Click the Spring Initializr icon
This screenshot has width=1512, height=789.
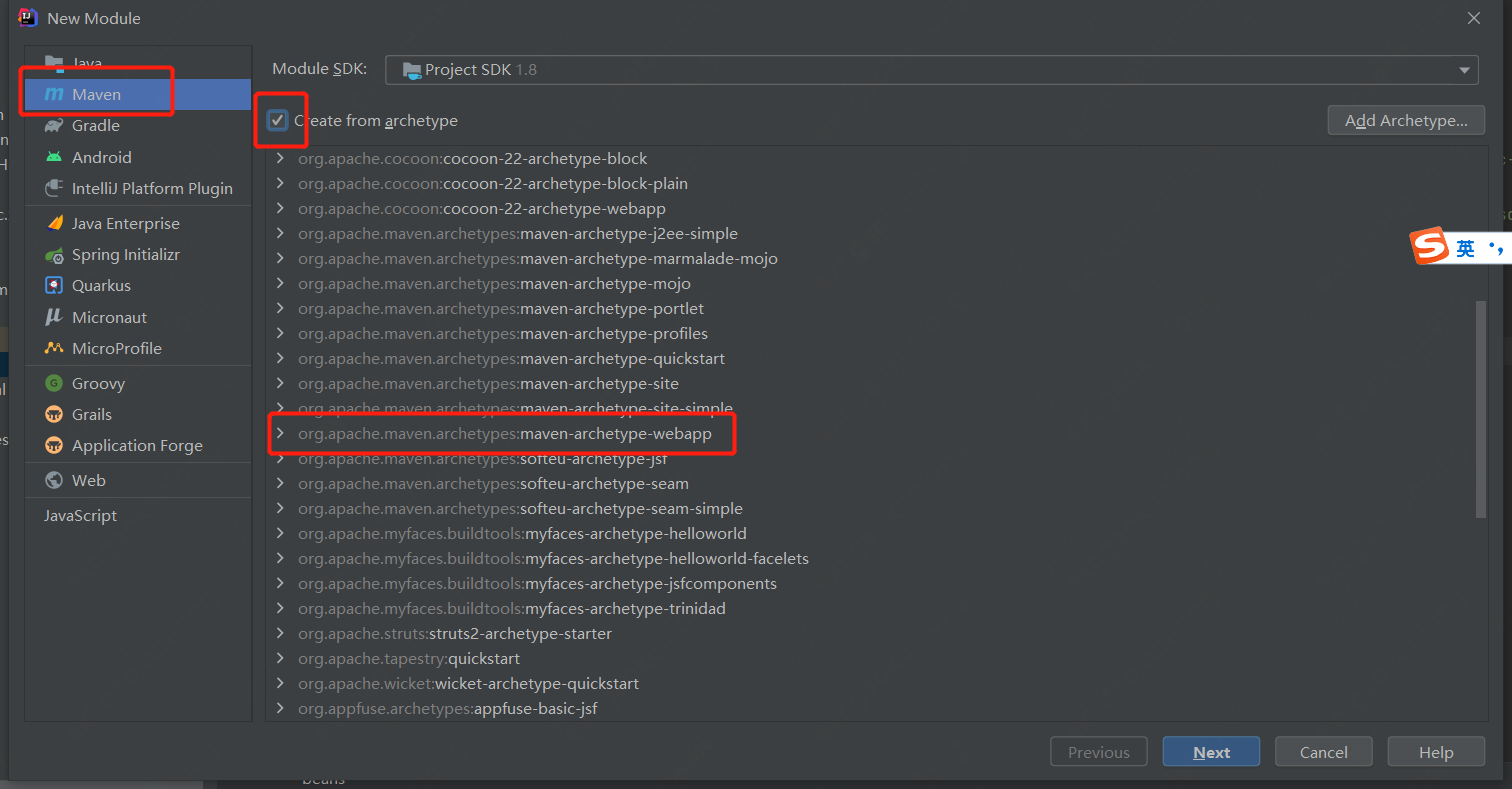tap(54, 255)
